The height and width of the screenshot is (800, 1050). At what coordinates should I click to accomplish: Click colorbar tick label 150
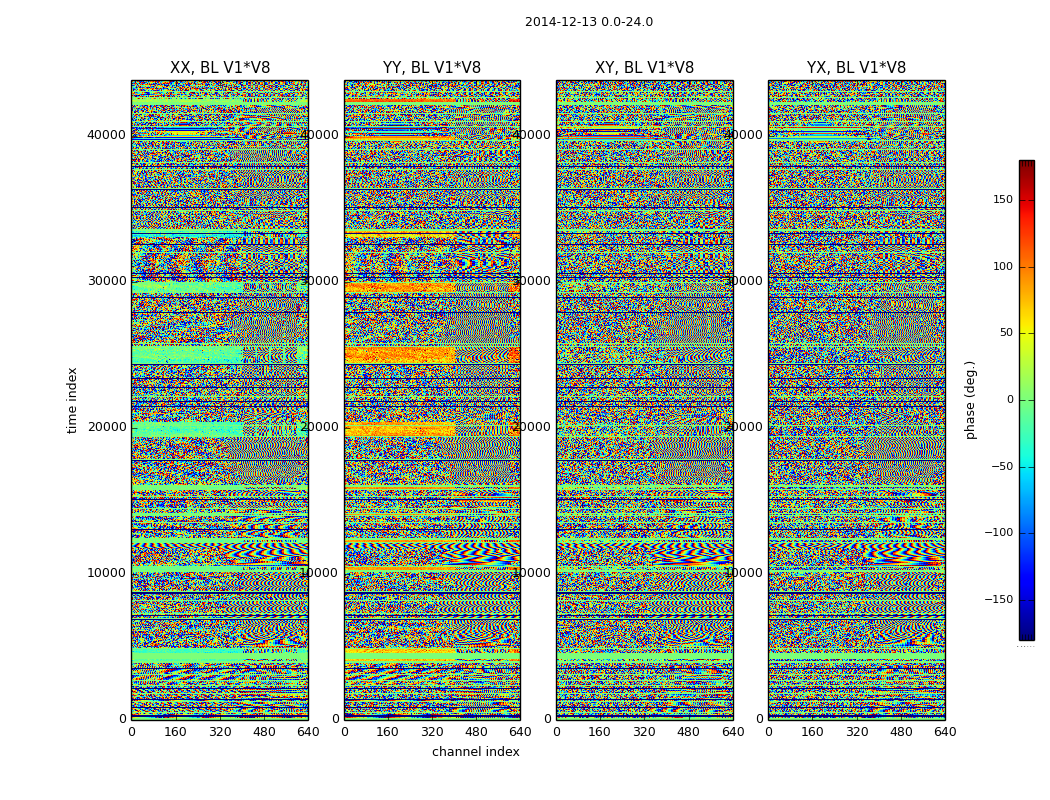1003,199
